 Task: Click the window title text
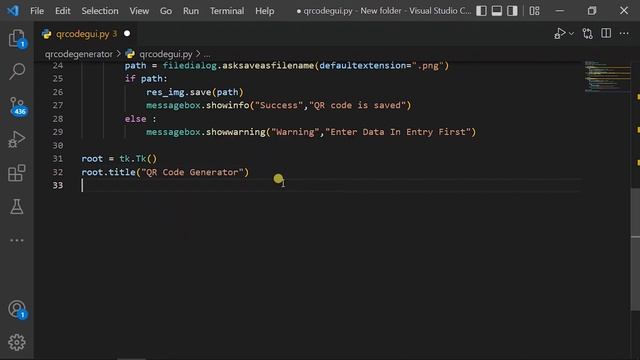[384, 11]
